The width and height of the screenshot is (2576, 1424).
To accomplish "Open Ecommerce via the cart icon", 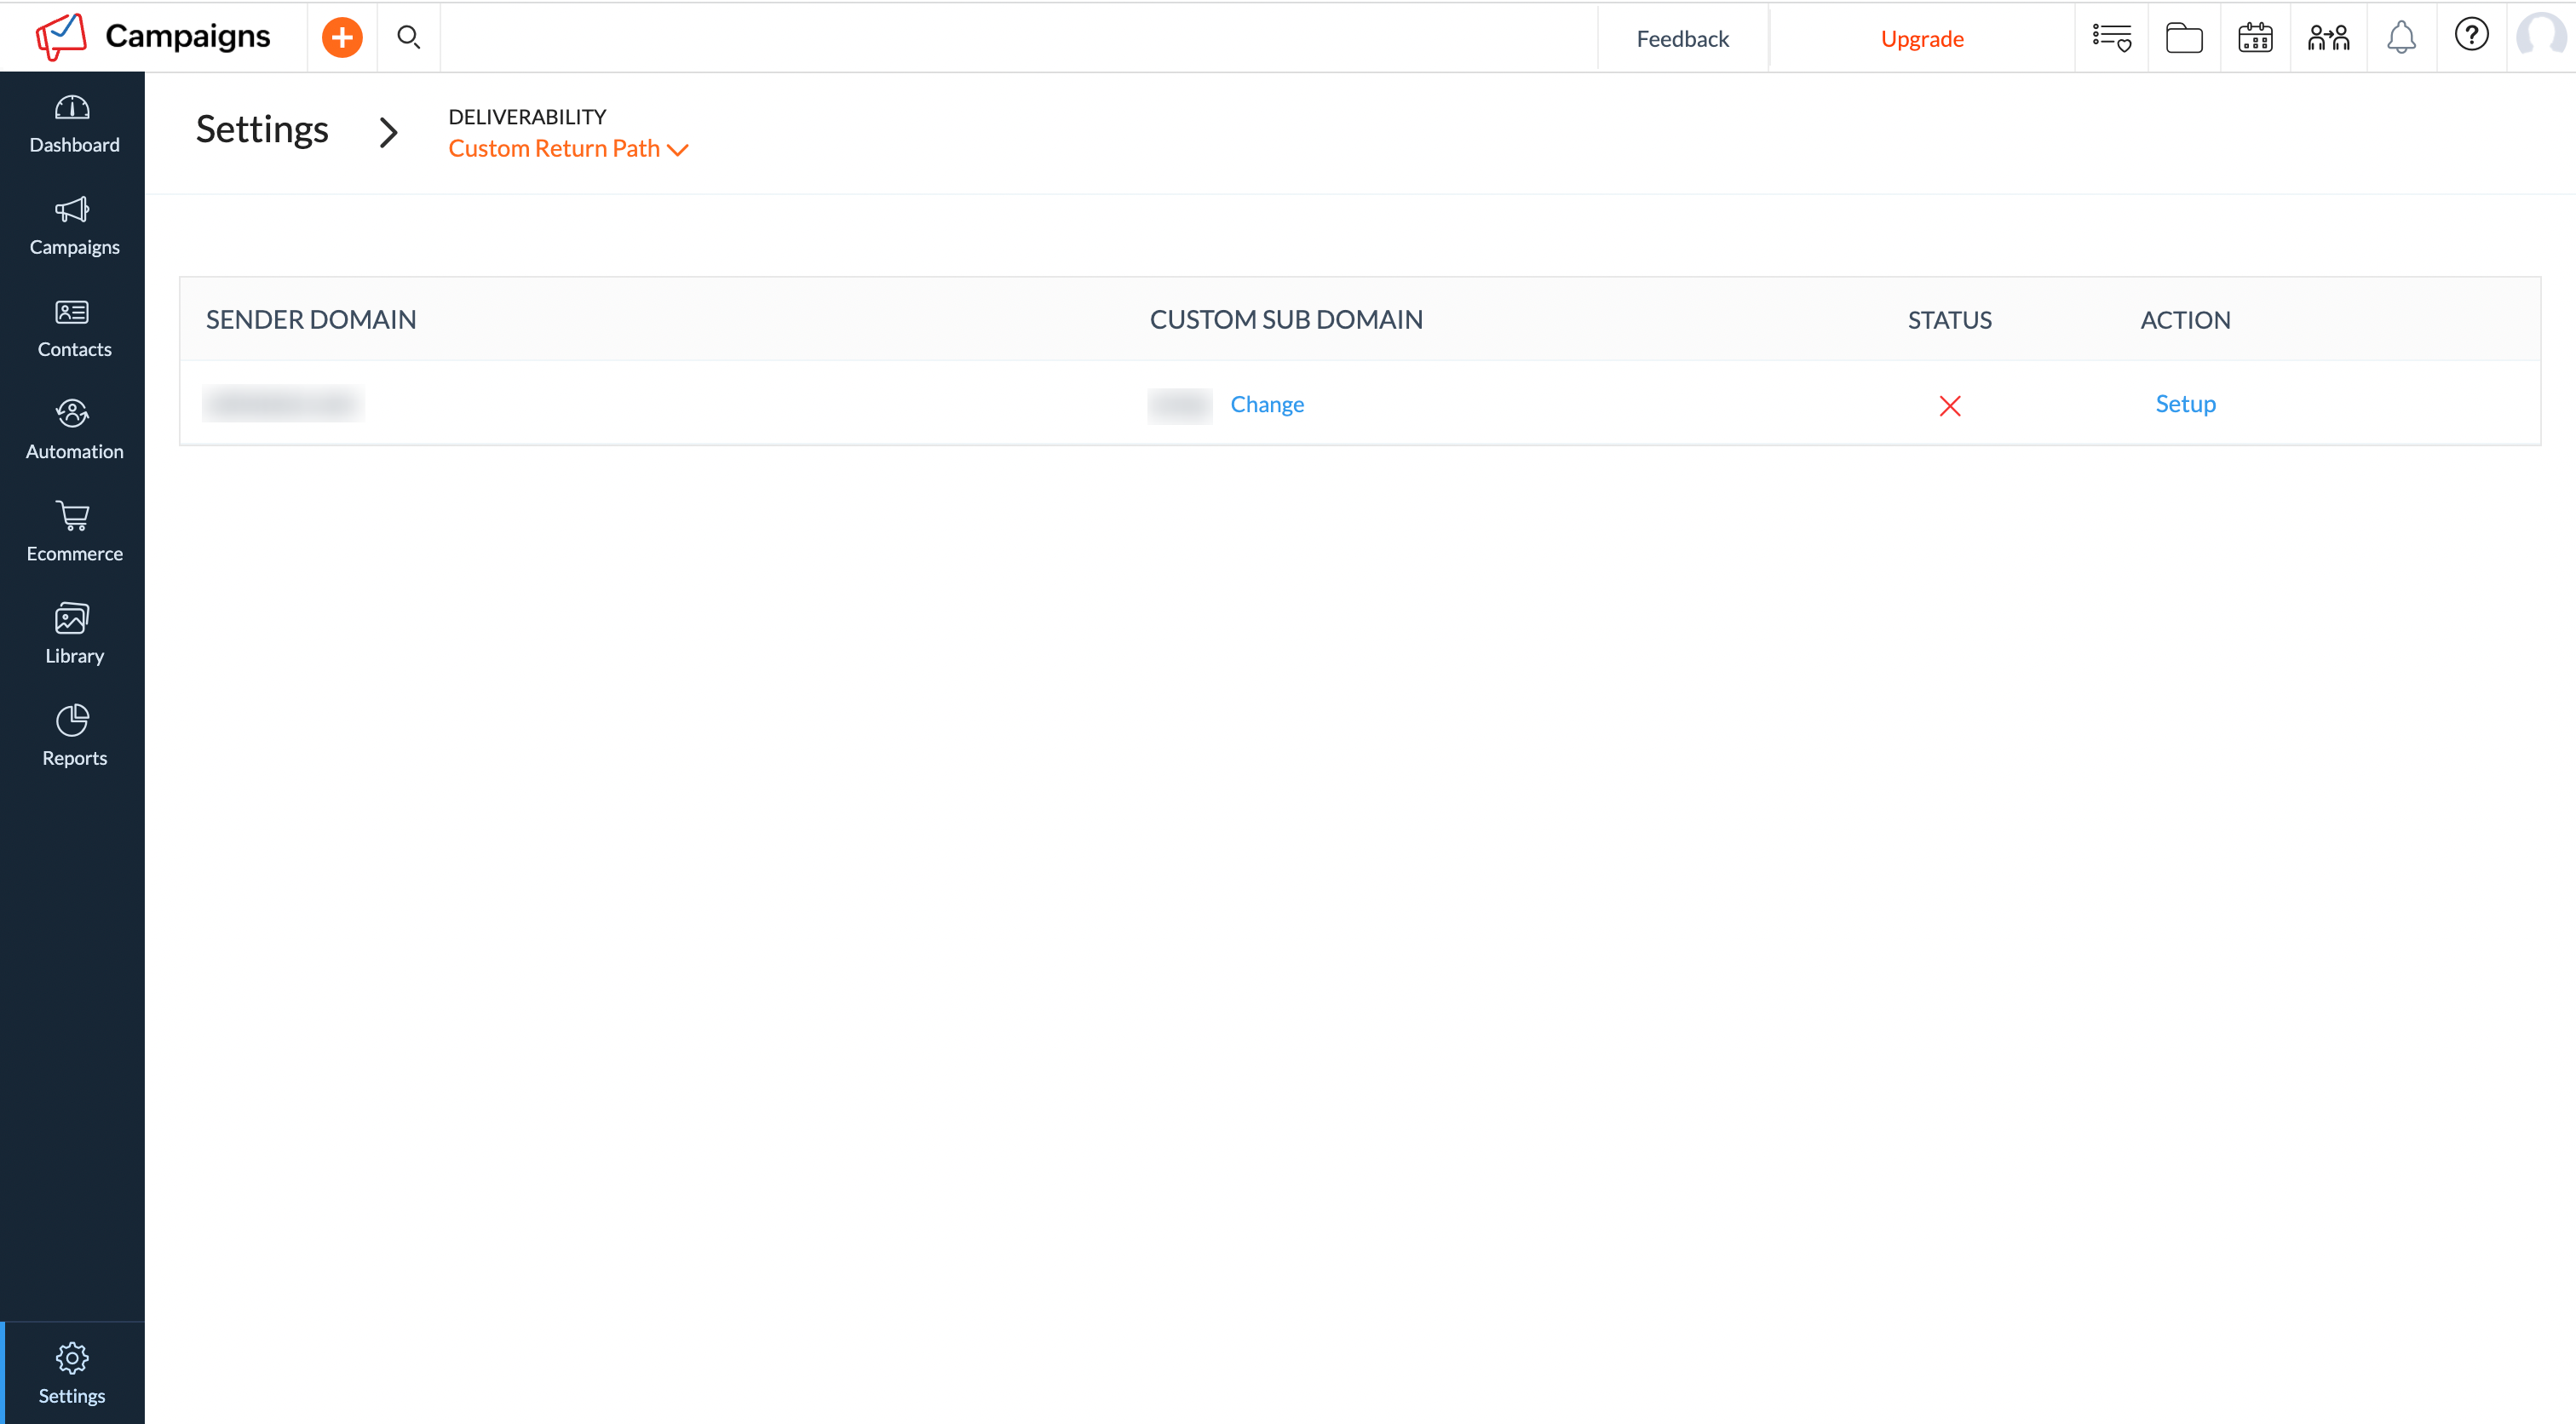I will coord(73,519).
